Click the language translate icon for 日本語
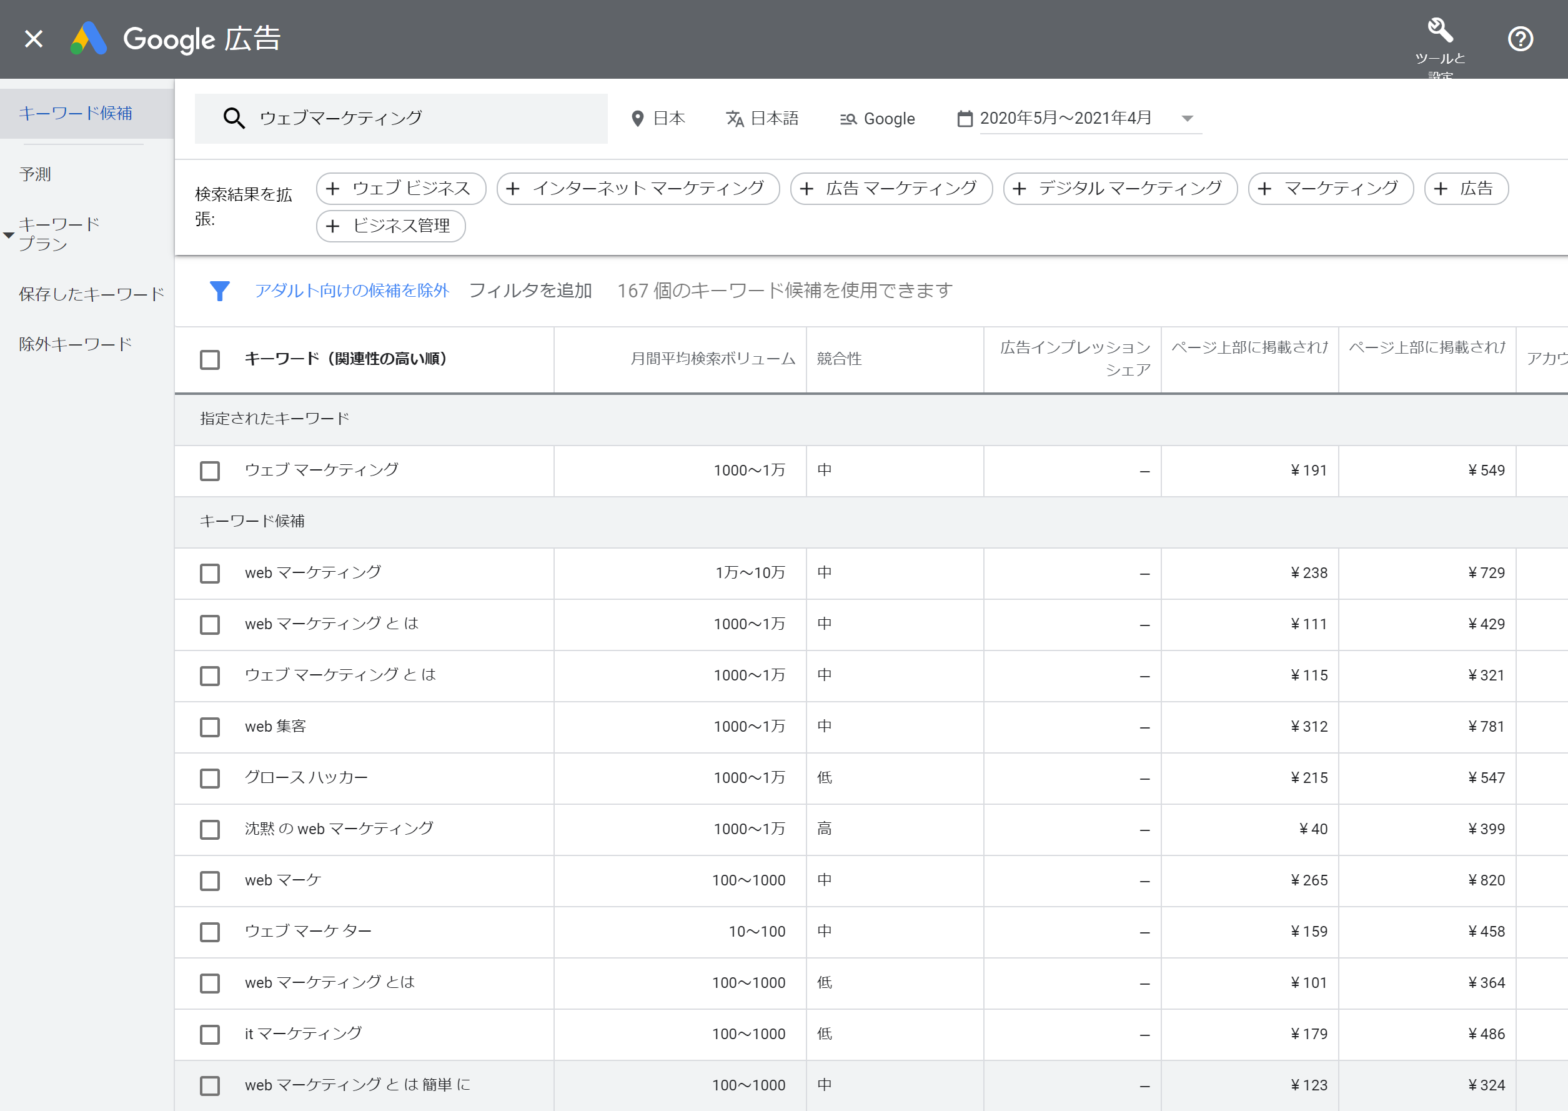Image resolution: width=1568 pixels, height=1111 pixels. [734, 119]
